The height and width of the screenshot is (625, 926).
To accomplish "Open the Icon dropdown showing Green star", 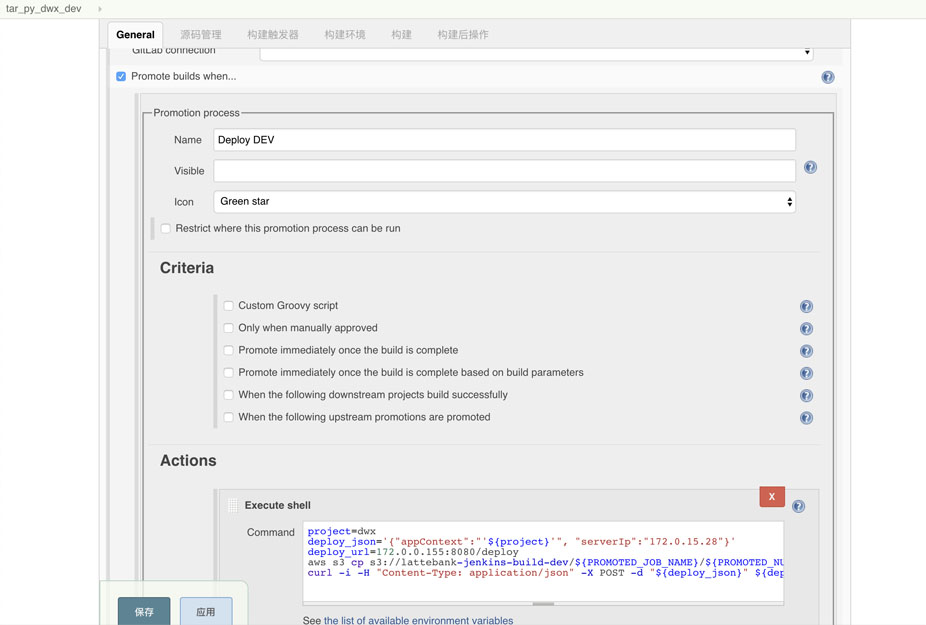I will 504,202.
